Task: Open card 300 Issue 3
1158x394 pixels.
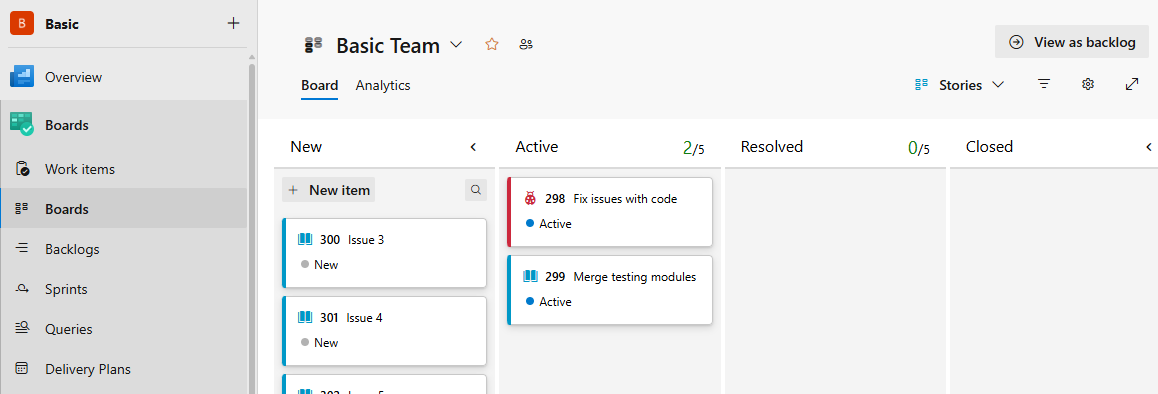Action: coord(384,253)
